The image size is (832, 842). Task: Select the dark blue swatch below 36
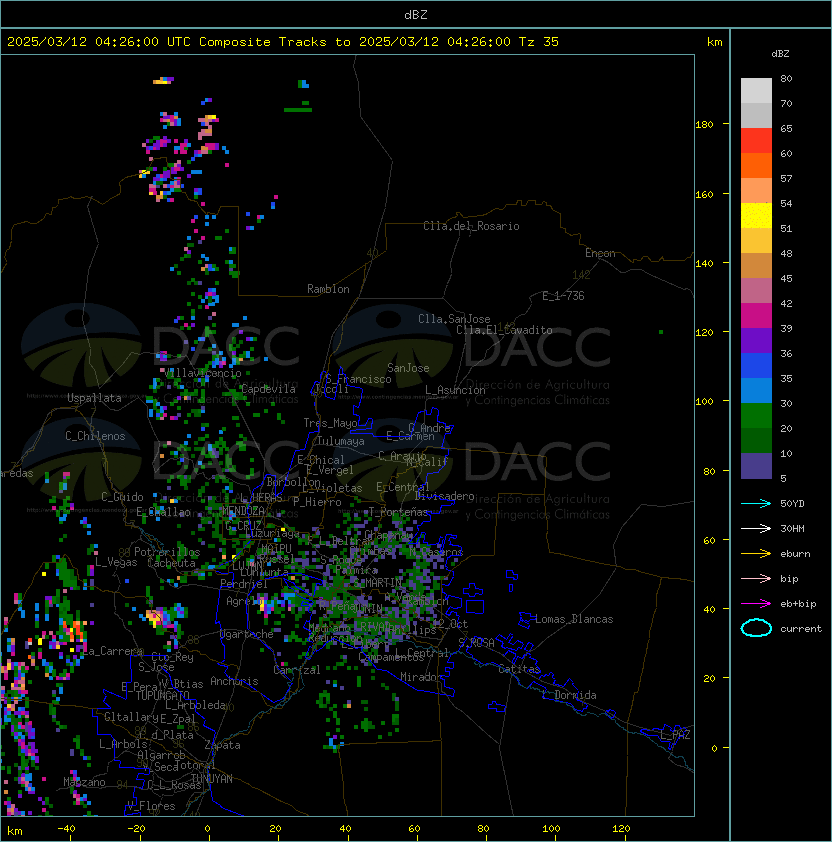(x=756, y=366)
